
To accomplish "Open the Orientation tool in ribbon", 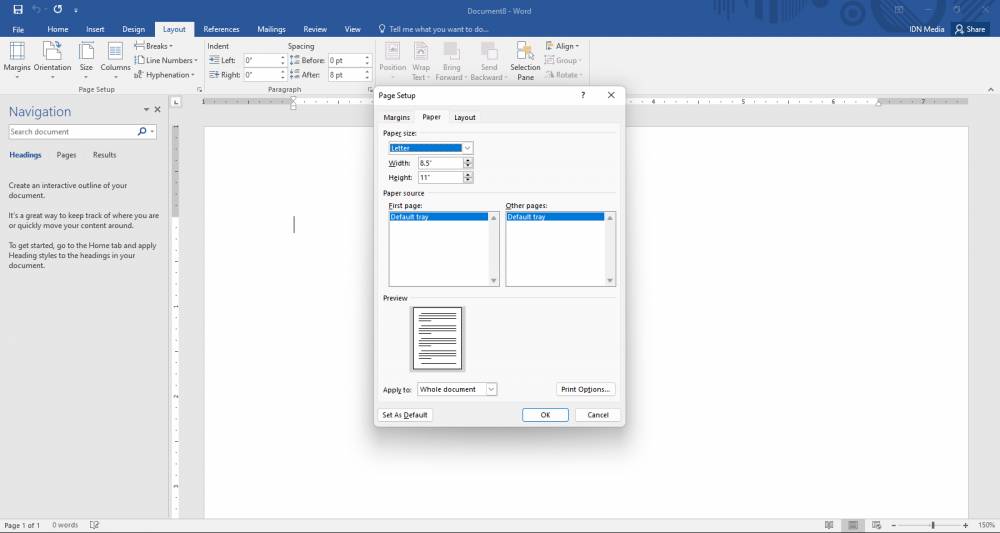I will click(52, 59).
